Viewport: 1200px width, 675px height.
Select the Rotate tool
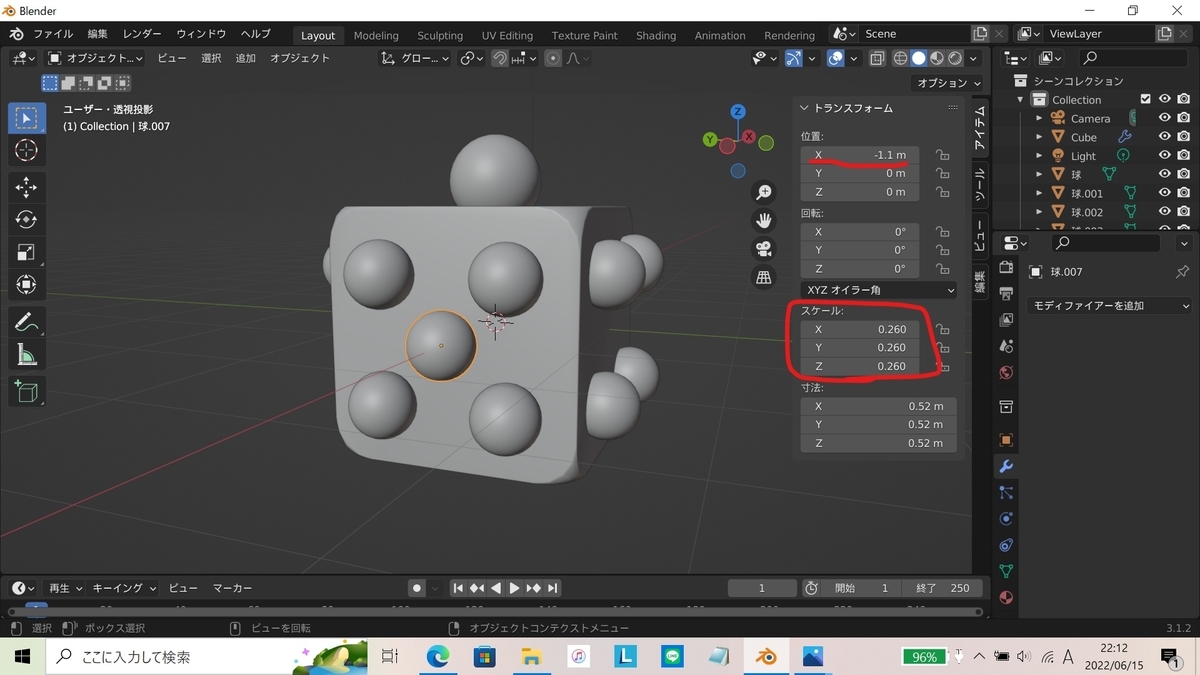[x=27, y=220]
